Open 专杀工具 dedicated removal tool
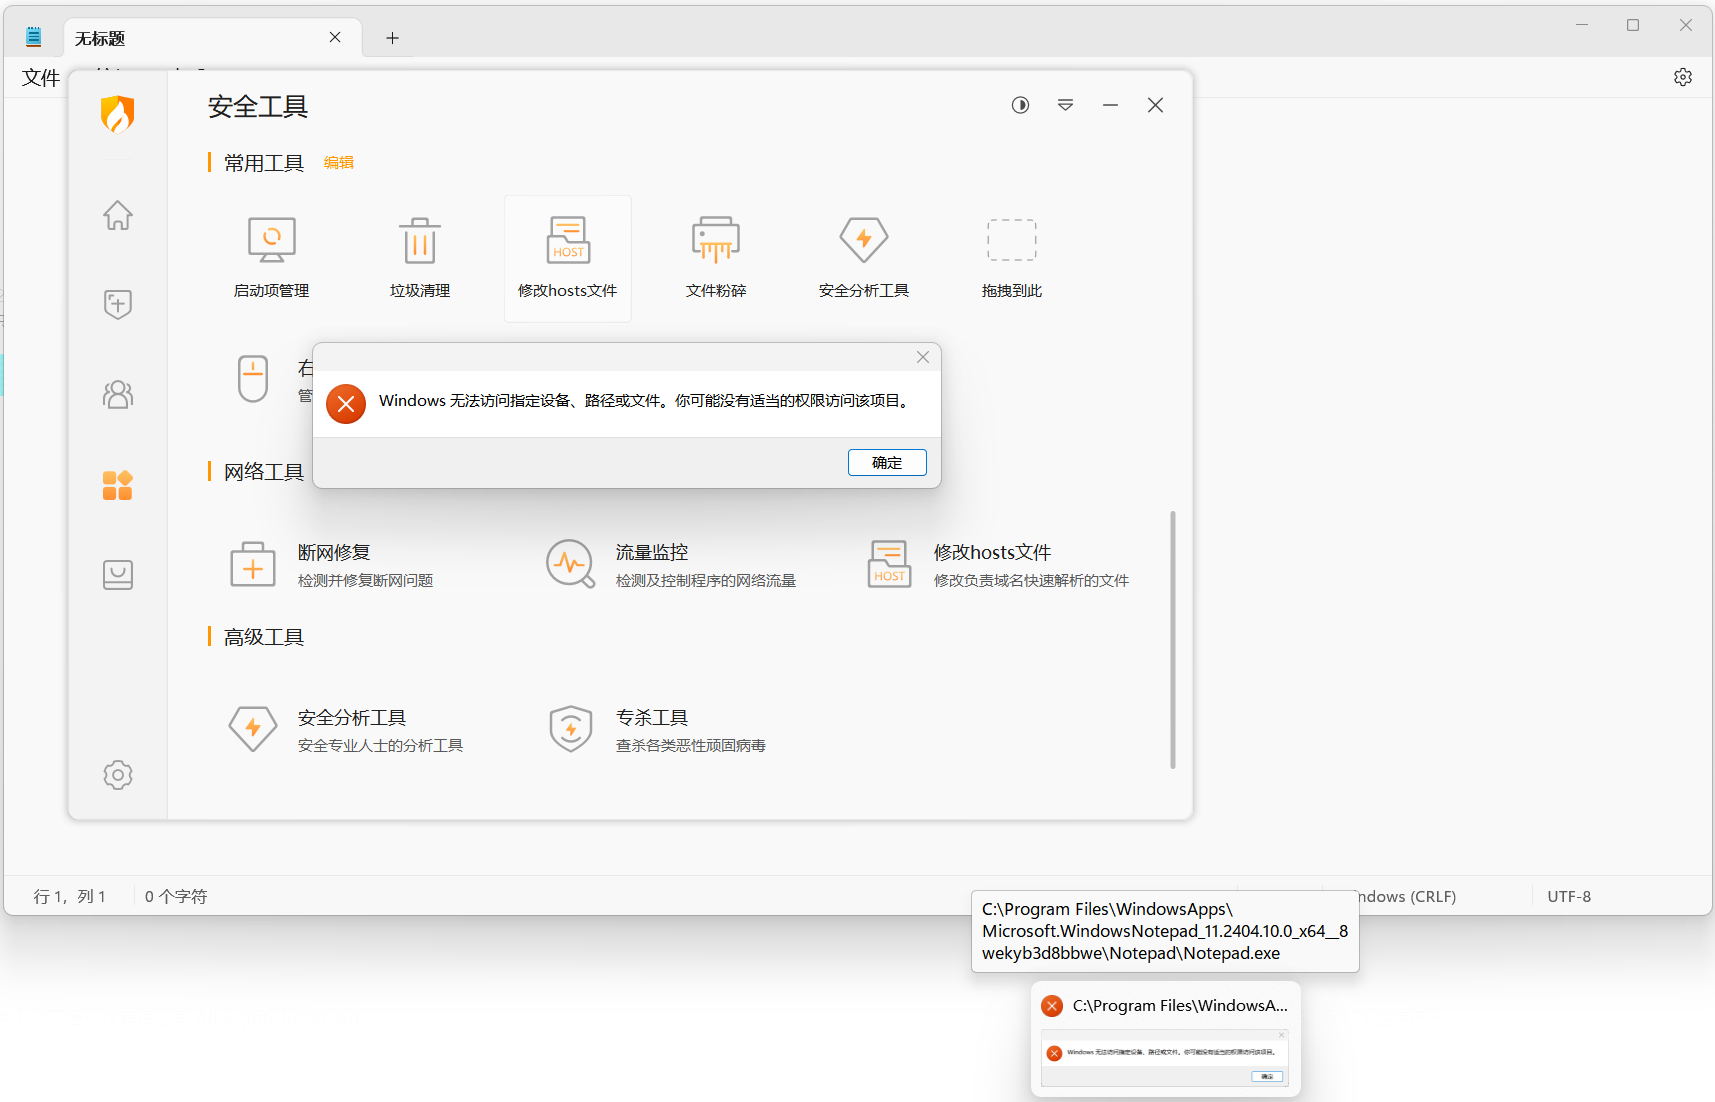This screenshot has height=1102, width=1715. click(657, 730)
